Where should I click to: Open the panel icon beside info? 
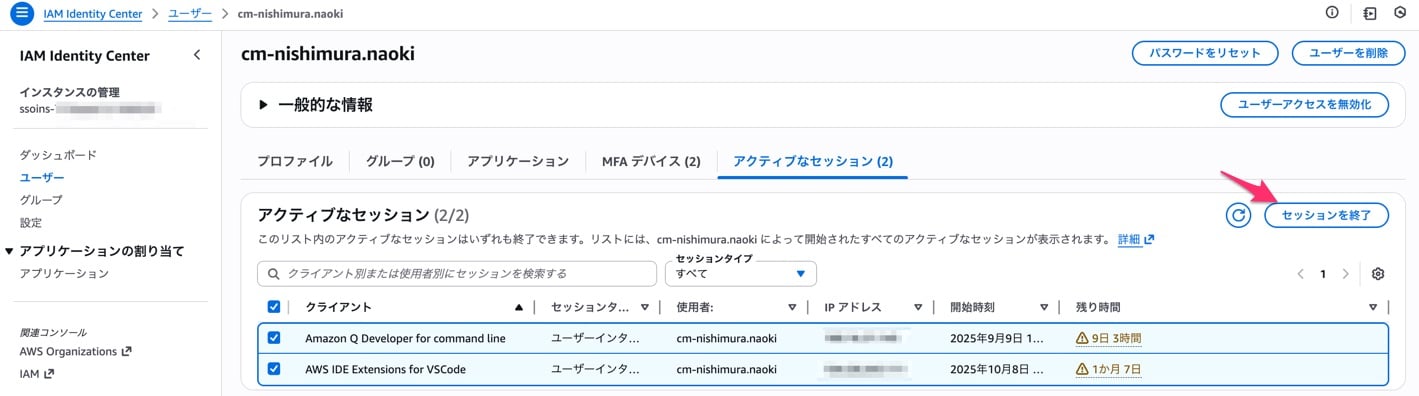click(x=1370, y=13)
